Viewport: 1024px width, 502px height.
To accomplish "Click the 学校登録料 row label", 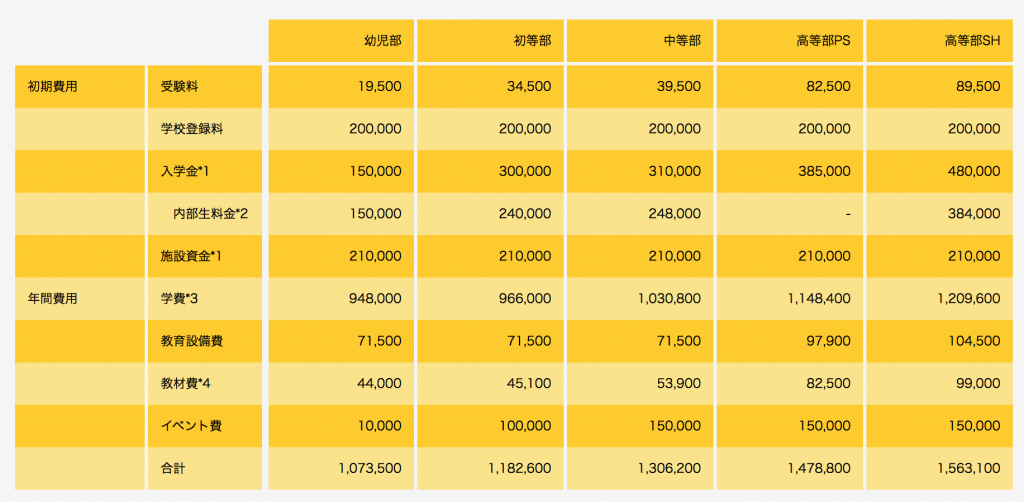I will pyautogui.click(x=192, y=129).
